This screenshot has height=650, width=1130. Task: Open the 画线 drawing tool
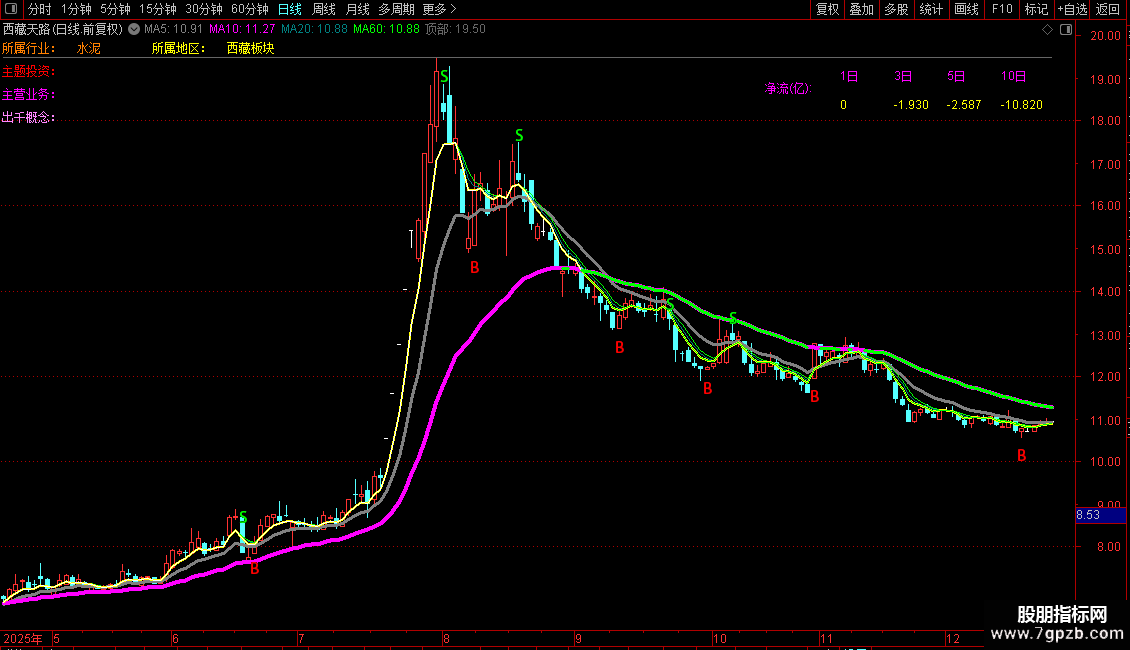coord(966,9)
